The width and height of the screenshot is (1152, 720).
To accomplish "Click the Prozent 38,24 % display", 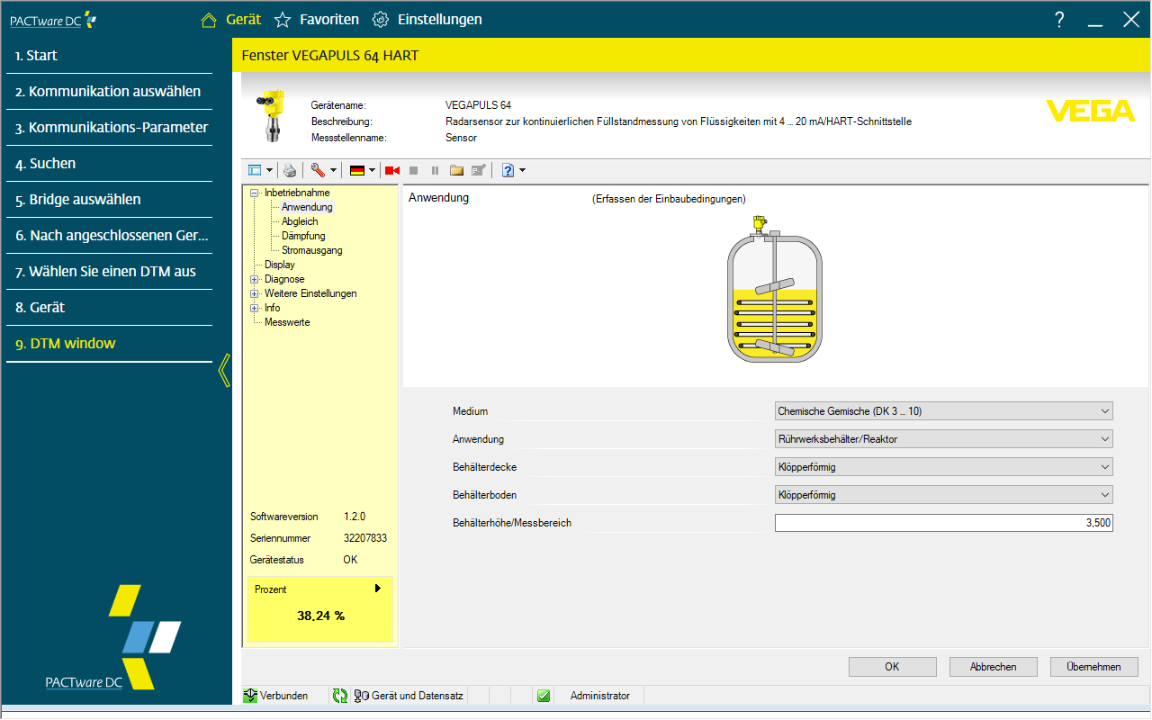I will tap(319, 607).
